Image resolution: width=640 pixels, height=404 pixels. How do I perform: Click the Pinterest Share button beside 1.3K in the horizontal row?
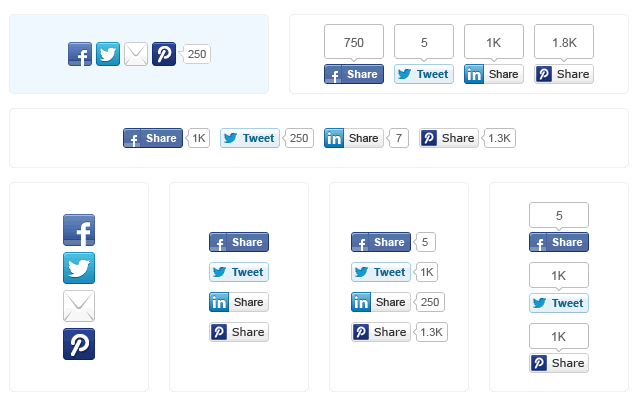click(x=449, y=138)
